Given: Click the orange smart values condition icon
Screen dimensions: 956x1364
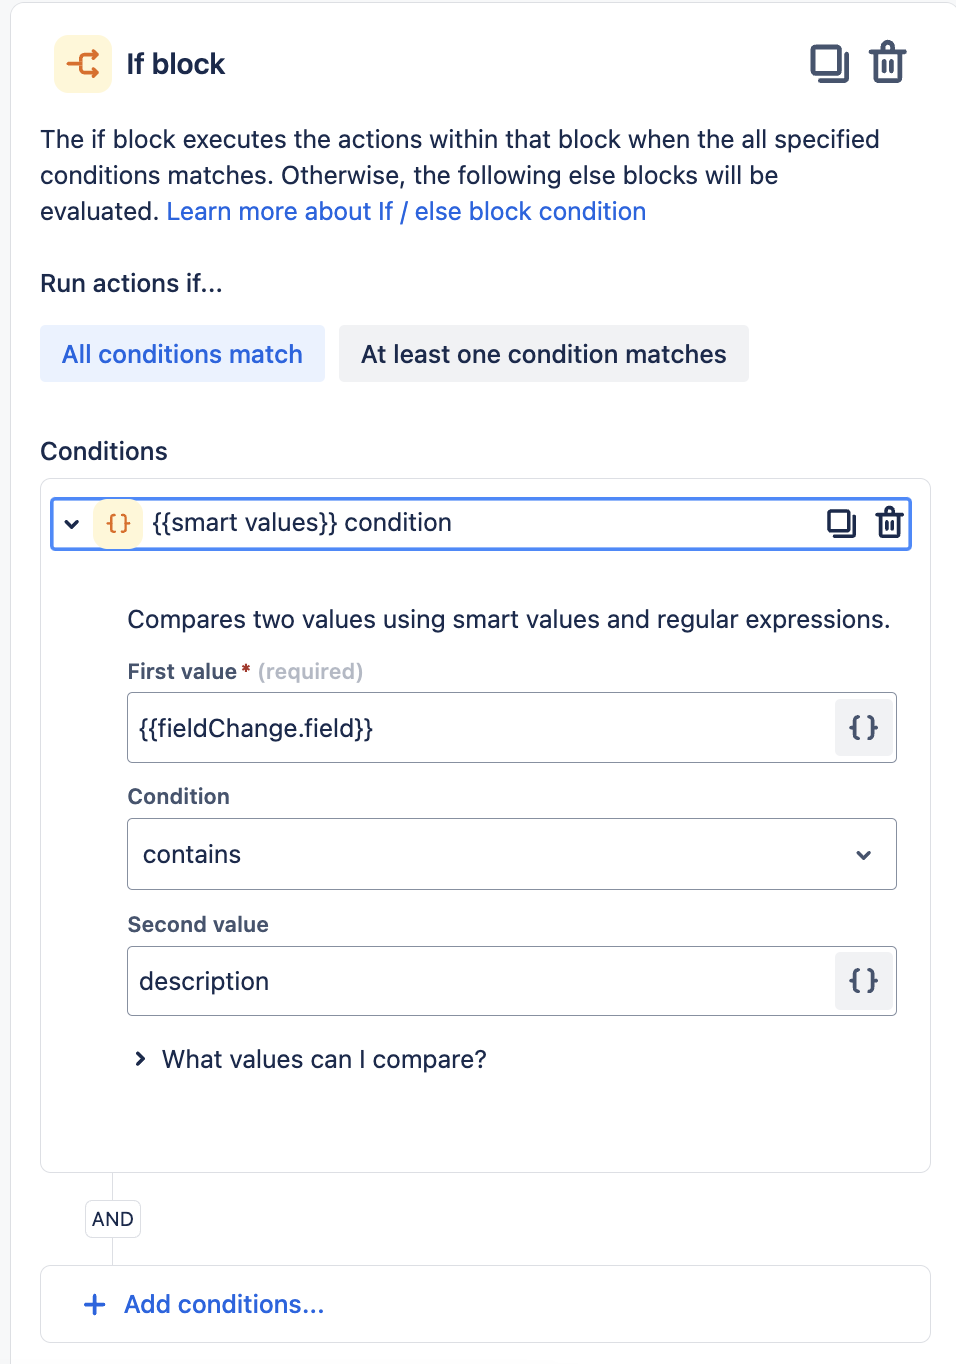Looking at the screenshot, I should (x=118, y=523).
